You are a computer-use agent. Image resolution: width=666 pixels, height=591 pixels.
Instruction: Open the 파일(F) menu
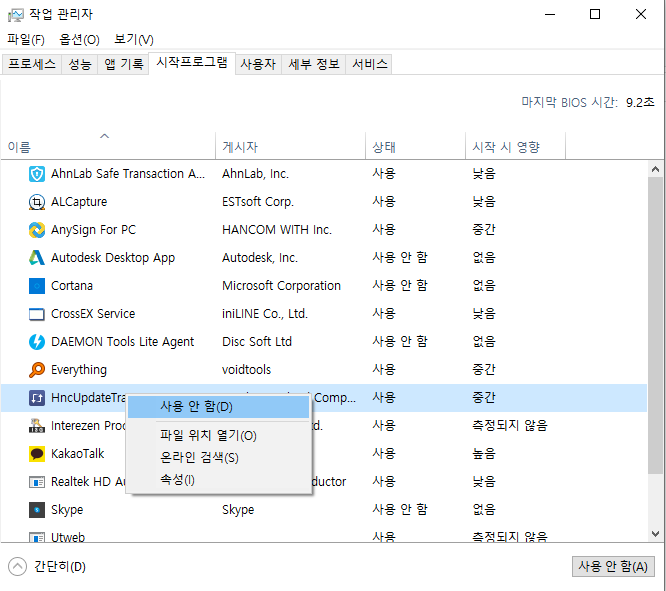coord(26,40)
